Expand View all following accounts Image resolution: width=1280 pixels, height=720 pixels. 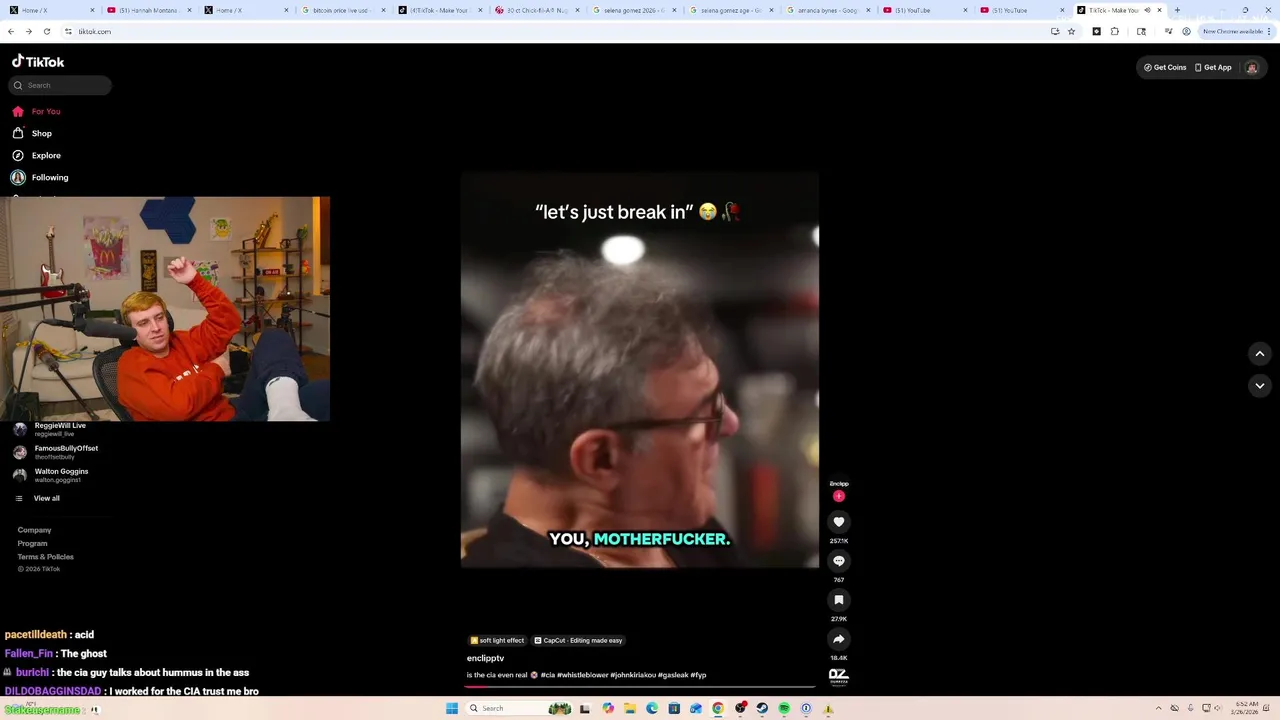coord(37,498)
